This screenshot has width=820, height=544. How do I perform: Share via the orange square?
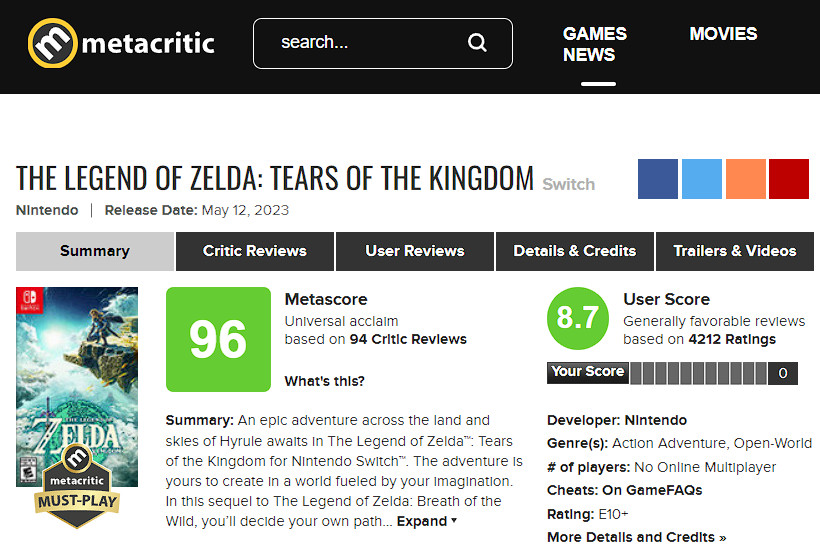pos(746,179)
